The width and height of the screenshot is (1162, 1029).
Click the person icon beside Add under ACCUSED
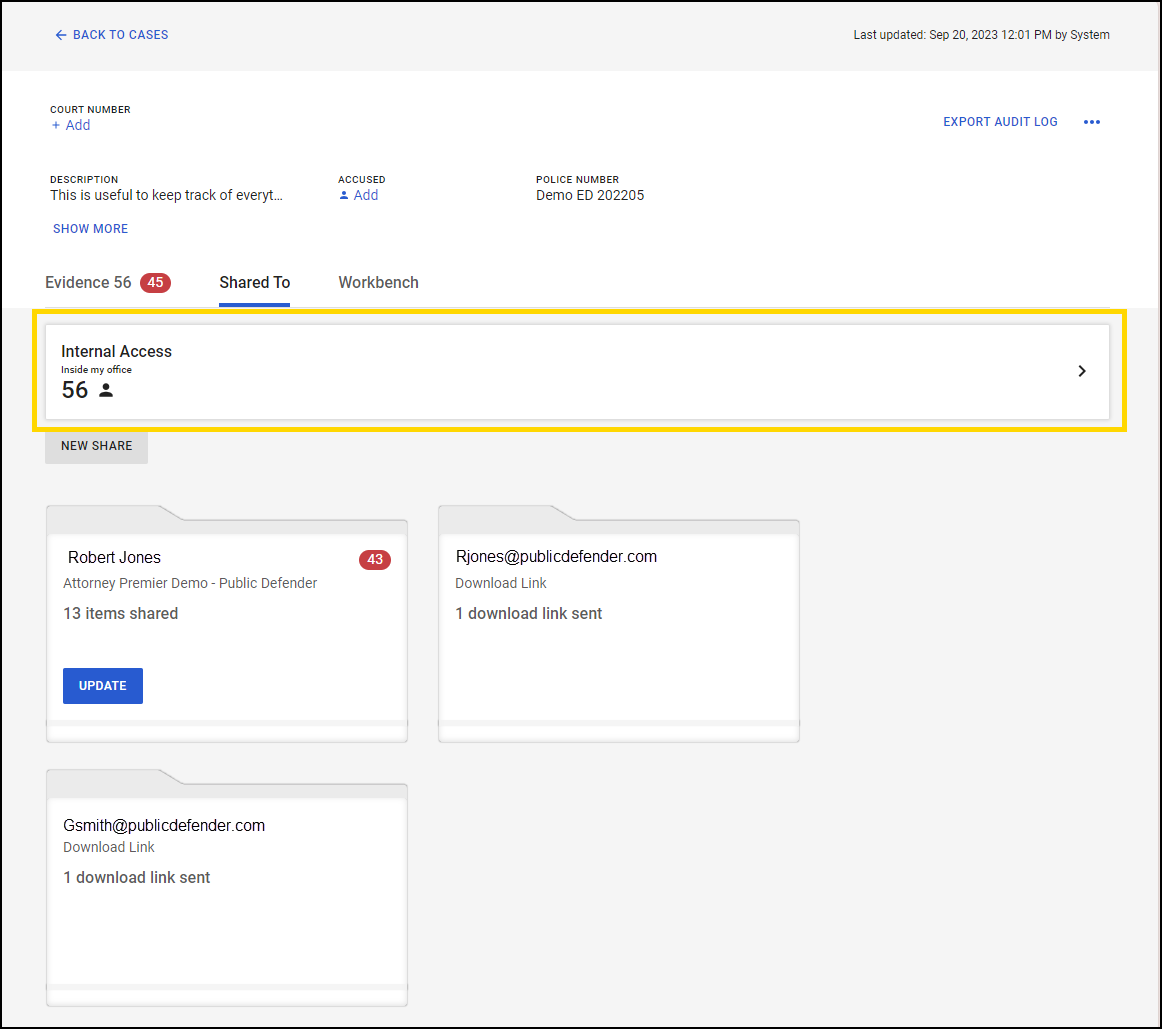[344, 195]
